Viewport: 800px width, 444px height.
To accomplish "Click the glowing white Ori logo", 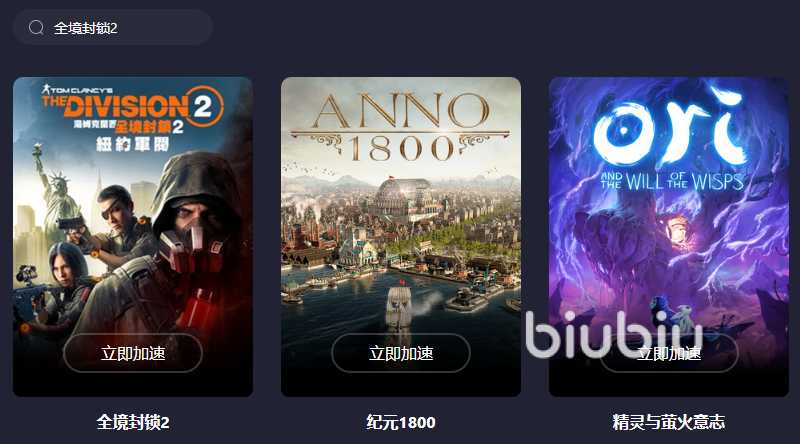I will 669,128.
